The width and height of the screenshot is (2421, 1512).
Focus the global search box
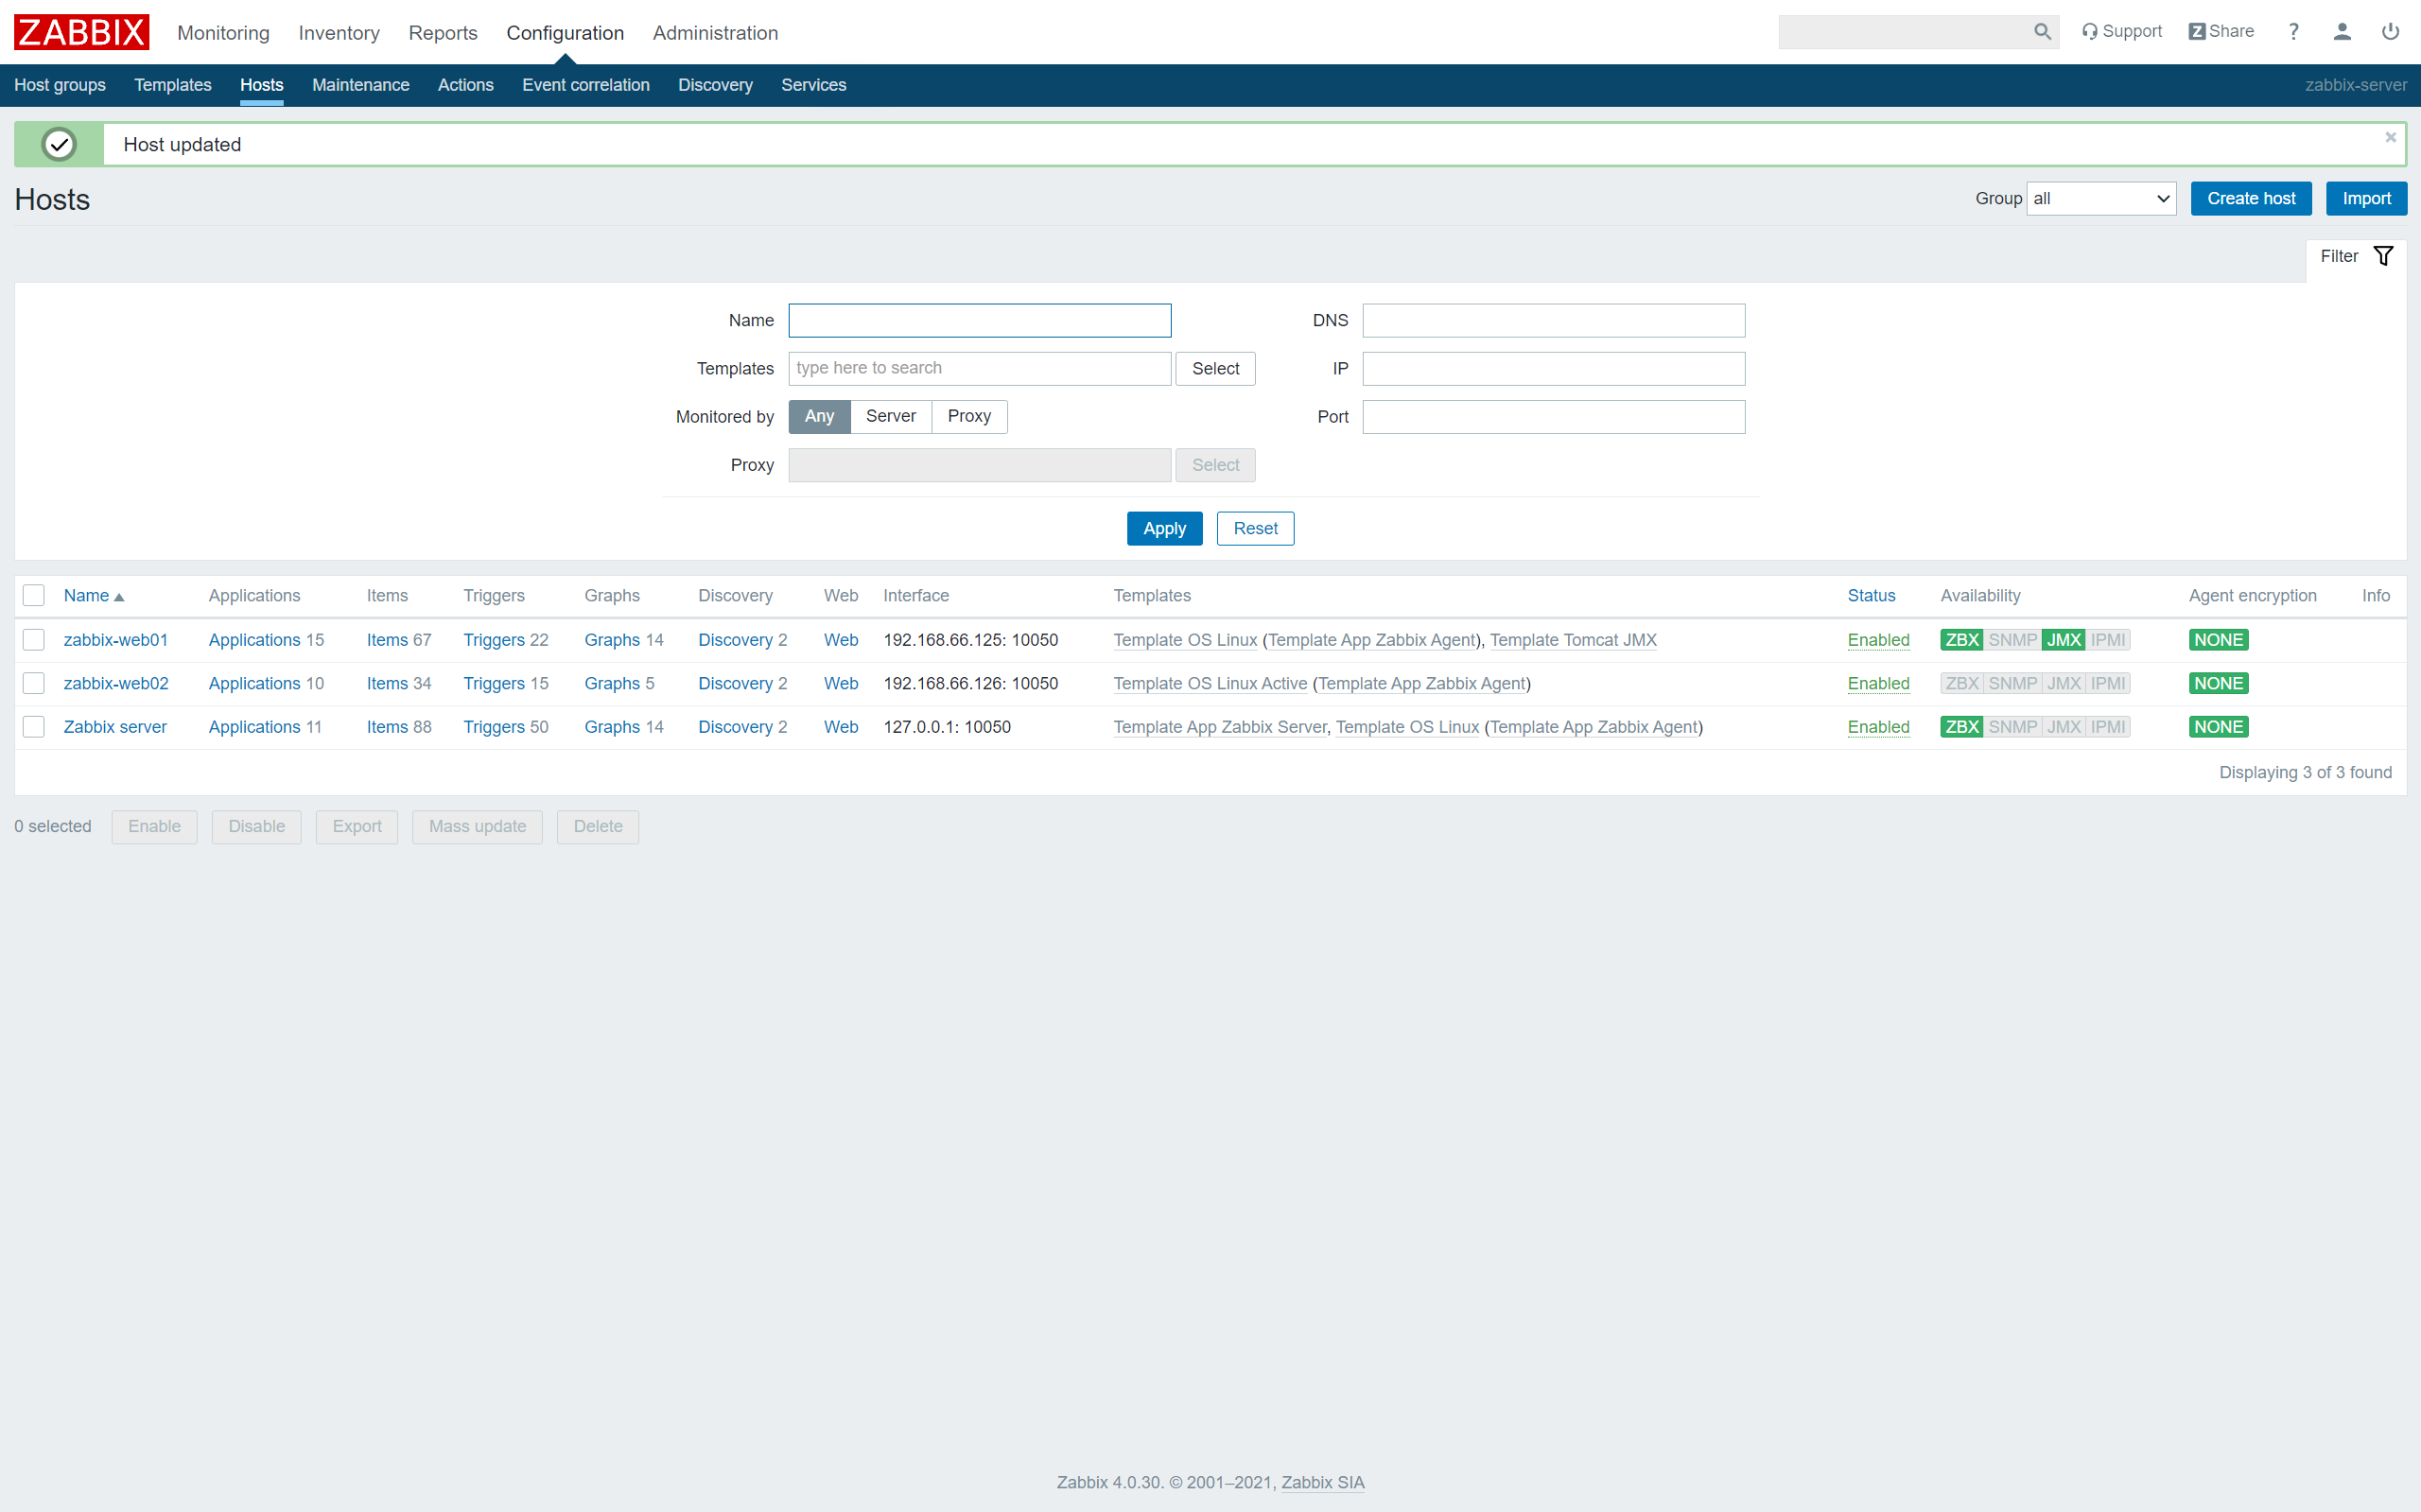pyautogui.click(x=1904, y=32)
